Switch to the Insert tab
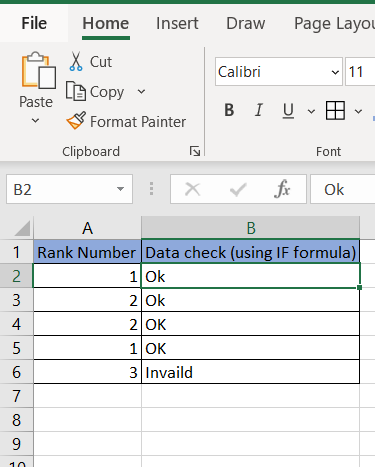The width and height of the screenshot is (375, 467). (177, 24)
